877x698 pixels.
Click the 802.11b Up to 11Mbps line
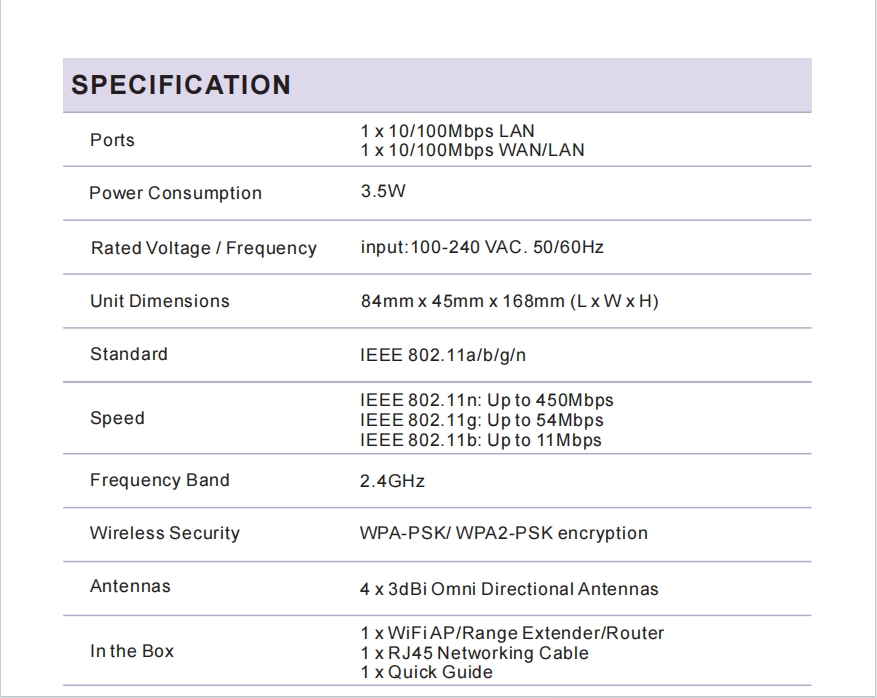[x=481, y=440]
